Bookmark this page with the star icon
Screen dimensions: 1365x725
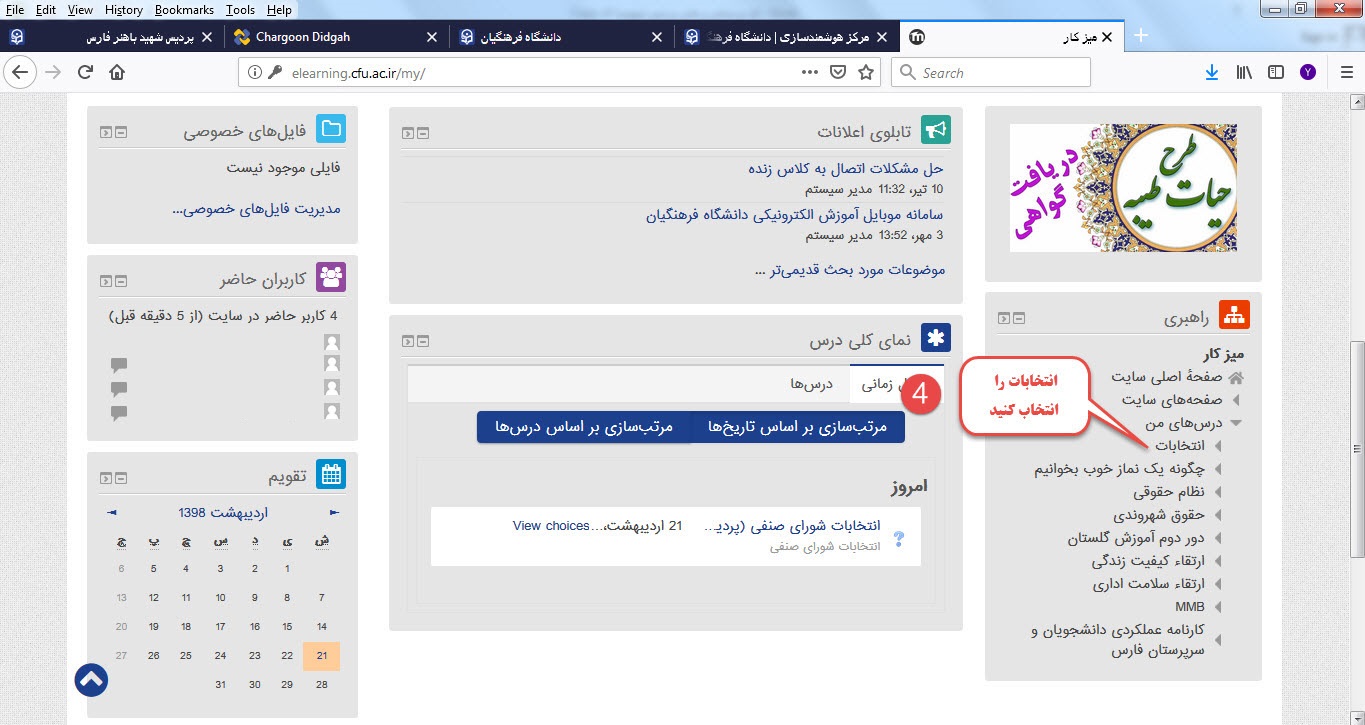click(x=866, y=72)
